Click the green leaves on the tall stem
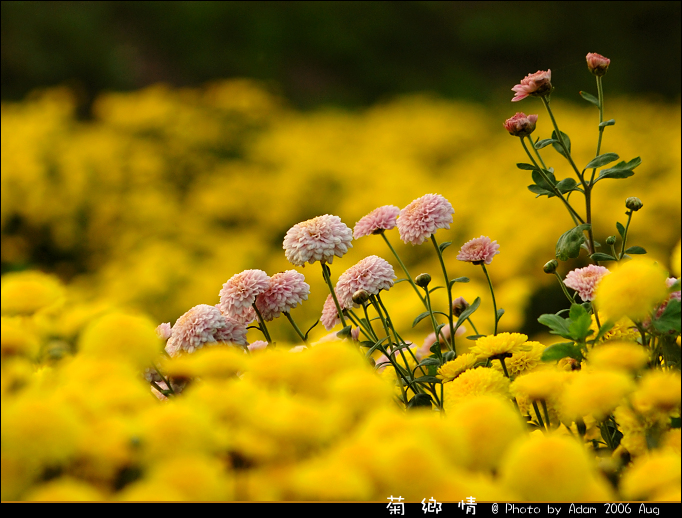Image resolution: width=682 pixels, height=518 pixels. coord(610,166)
